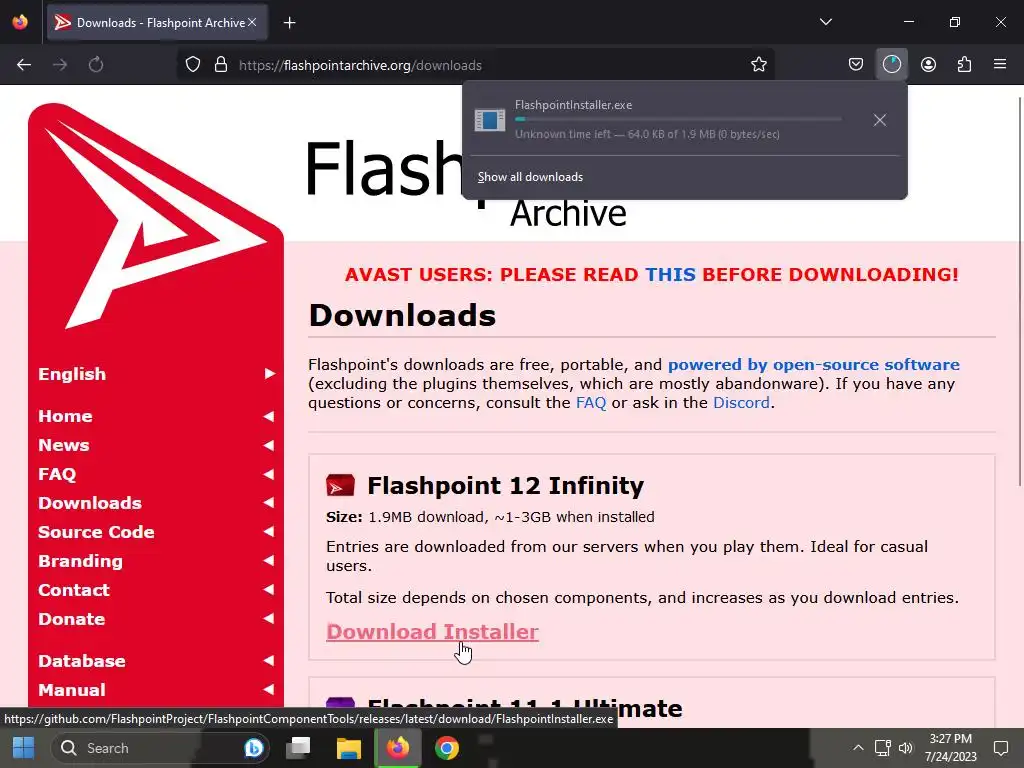Open the FAQ sidebar menu item
Screen dimensions: 1024x768
[156, 474]
